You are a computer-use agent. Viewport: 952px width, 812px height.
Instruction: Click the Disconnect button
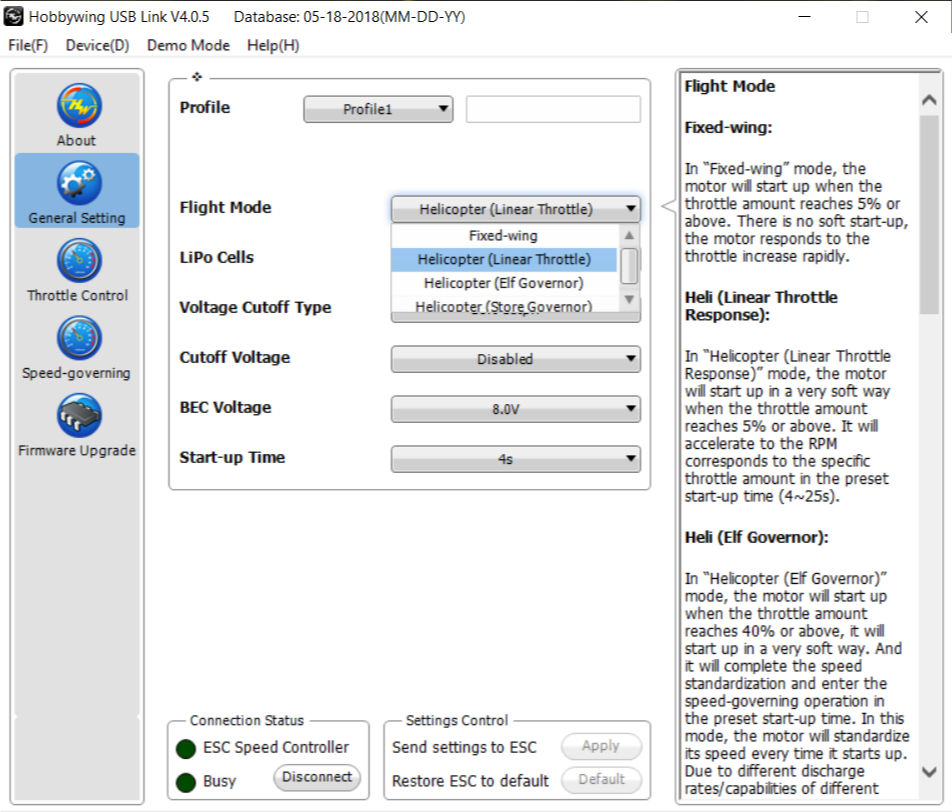pyautogui.click(x=317, y=777)
